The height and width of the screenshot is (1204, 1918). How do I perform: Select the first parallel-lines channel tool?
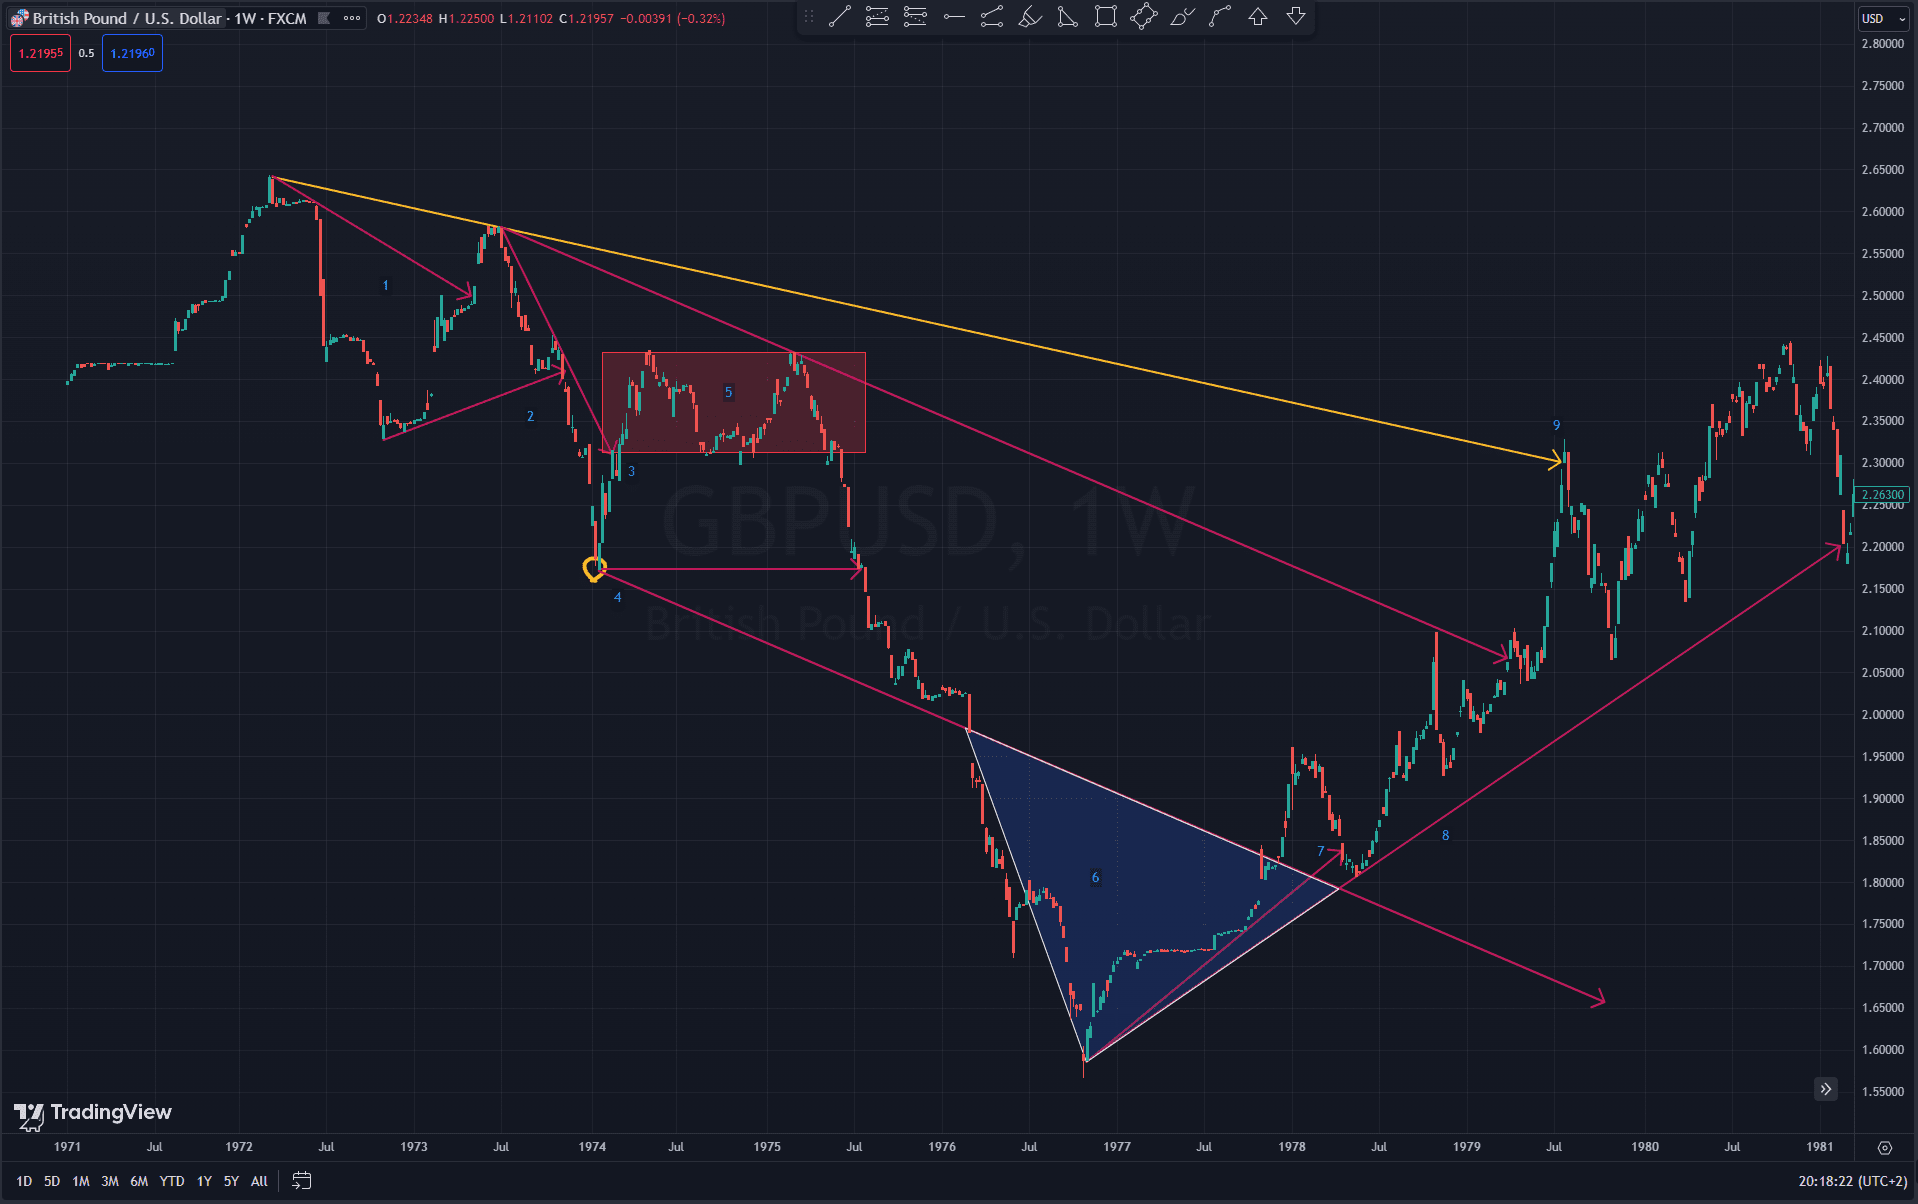[877, 17]
